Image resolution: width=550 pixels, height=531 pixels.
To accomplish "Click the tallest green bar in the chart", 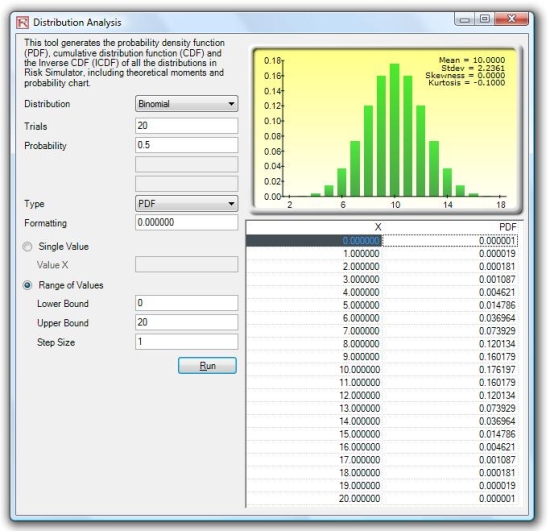I will click(395, 130).
